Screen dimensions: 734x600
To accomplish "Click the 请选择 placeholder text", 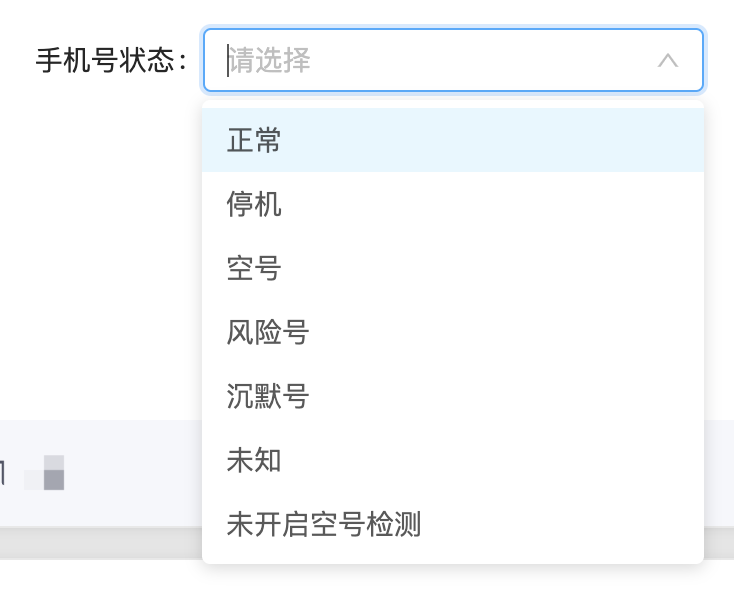I will pos(270,60).
